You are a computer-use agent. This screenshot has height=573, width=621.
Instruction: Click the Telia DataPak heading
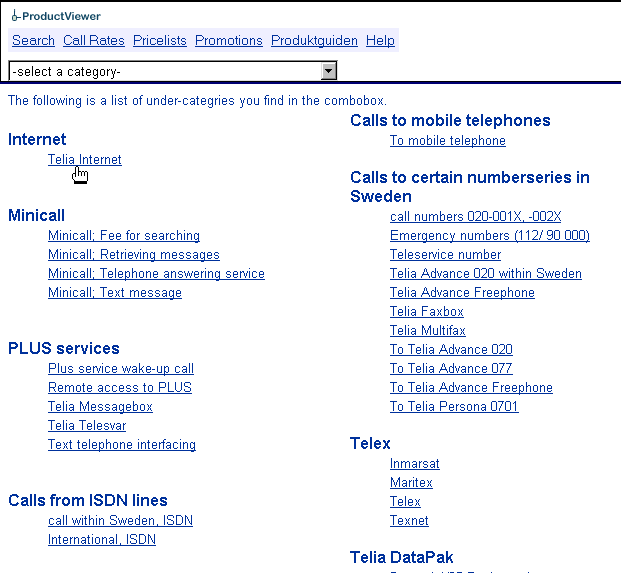[x=402, y=558]
